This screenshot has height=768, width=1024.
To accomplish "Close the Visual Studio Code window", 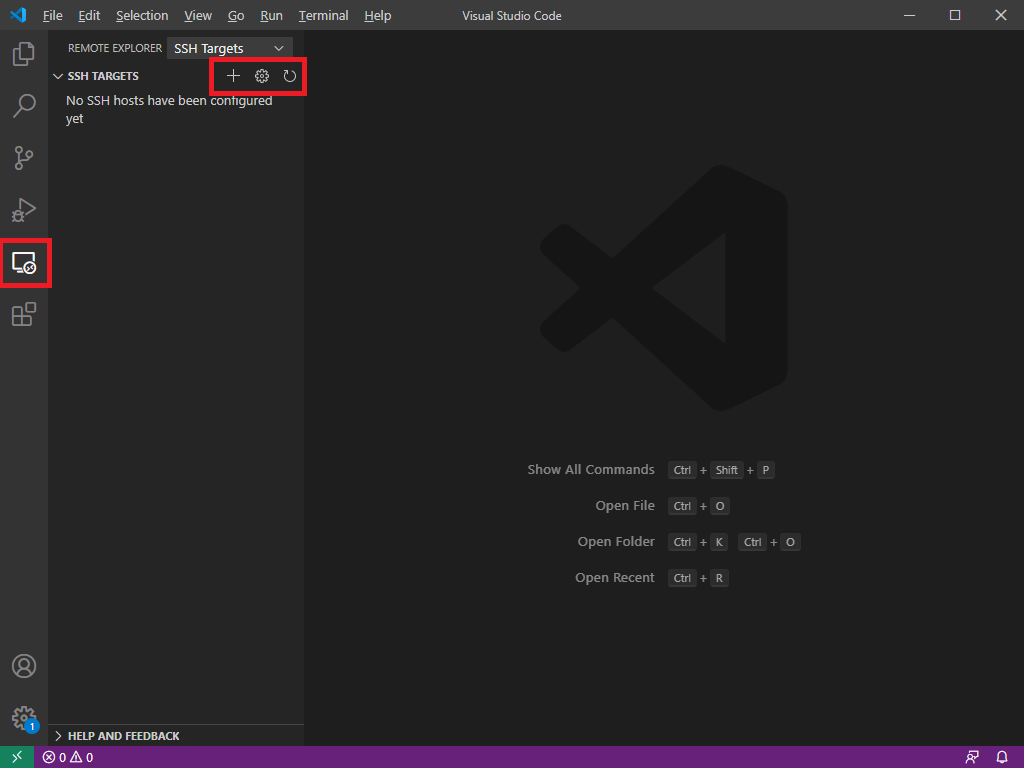I will 1000,15.
